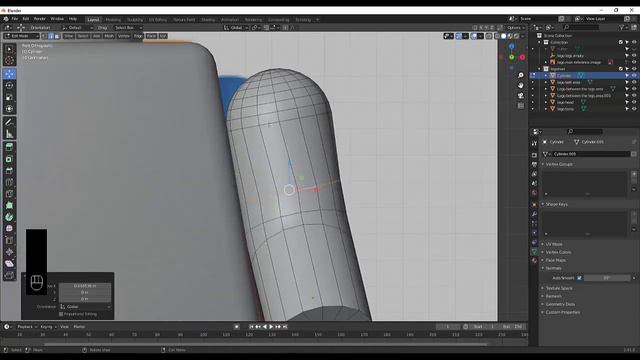Screen dimensions: 640x360
Task: Hide lego-torso object with its eye icon
Action: coord(634,109)
